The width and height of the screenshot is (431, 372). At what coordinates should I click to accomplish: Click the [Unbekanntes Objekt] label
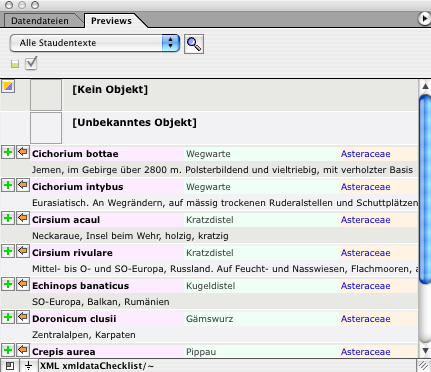tap(134, 122)
